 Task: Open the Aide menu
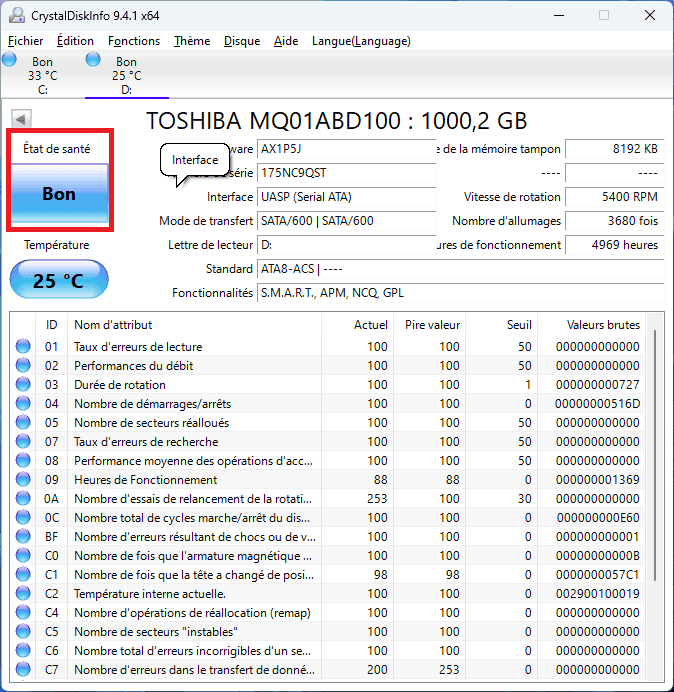tap(286, 41)
